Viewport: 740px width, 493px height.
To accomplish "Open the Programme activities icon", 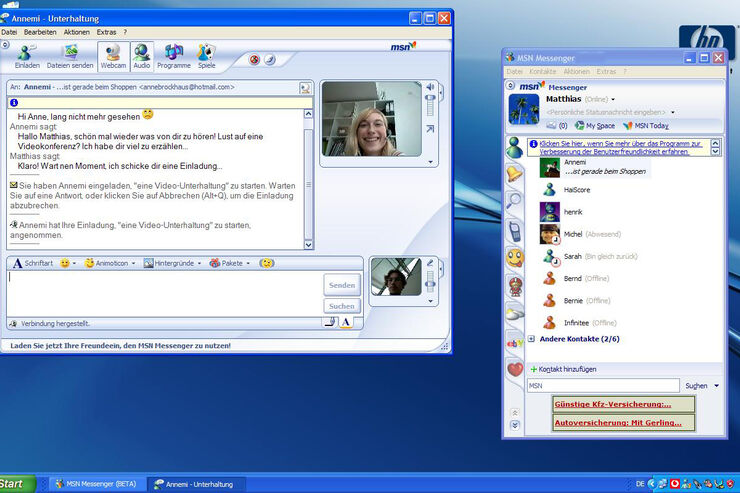I will click(x=174, y=56).
